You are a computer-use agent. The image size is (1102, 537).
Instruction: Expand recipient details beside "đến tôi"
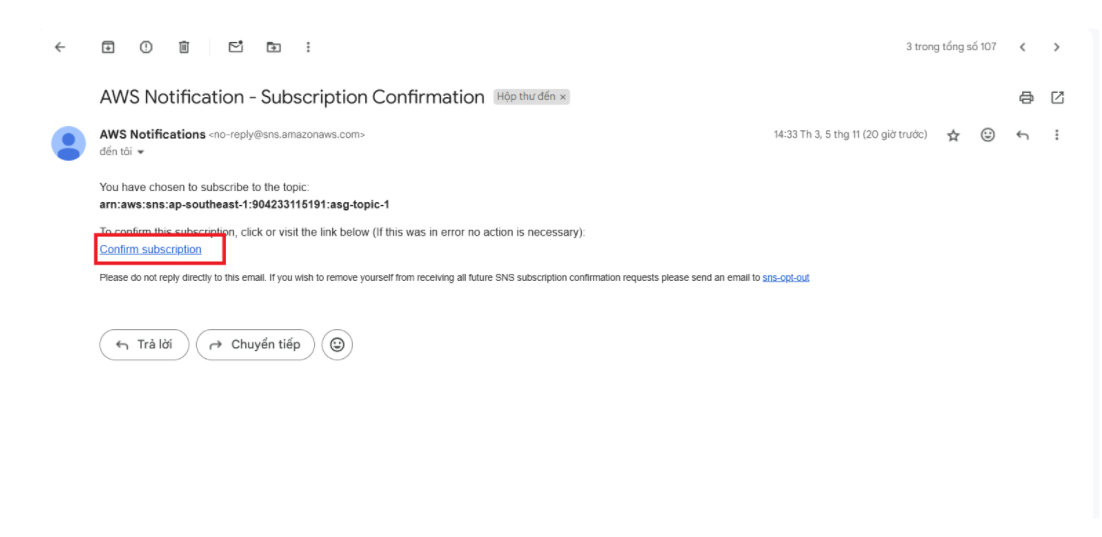(x=141, y=153)
